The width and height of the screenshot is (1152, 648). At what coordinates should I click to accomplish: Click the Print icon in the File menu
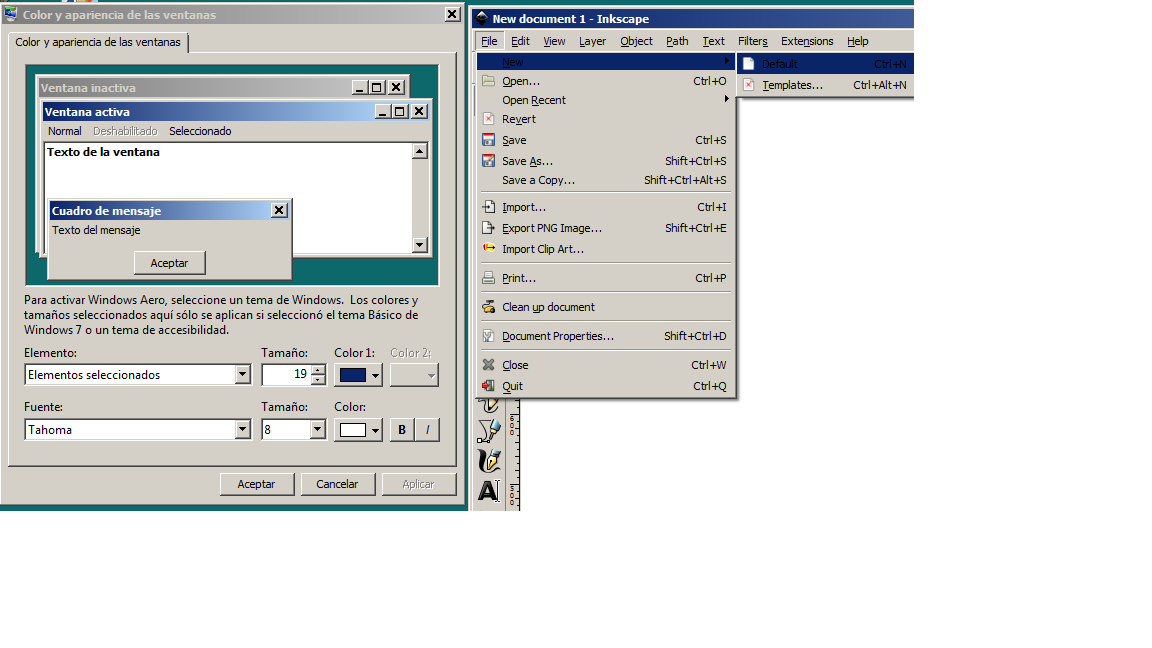tap(487, 278)
